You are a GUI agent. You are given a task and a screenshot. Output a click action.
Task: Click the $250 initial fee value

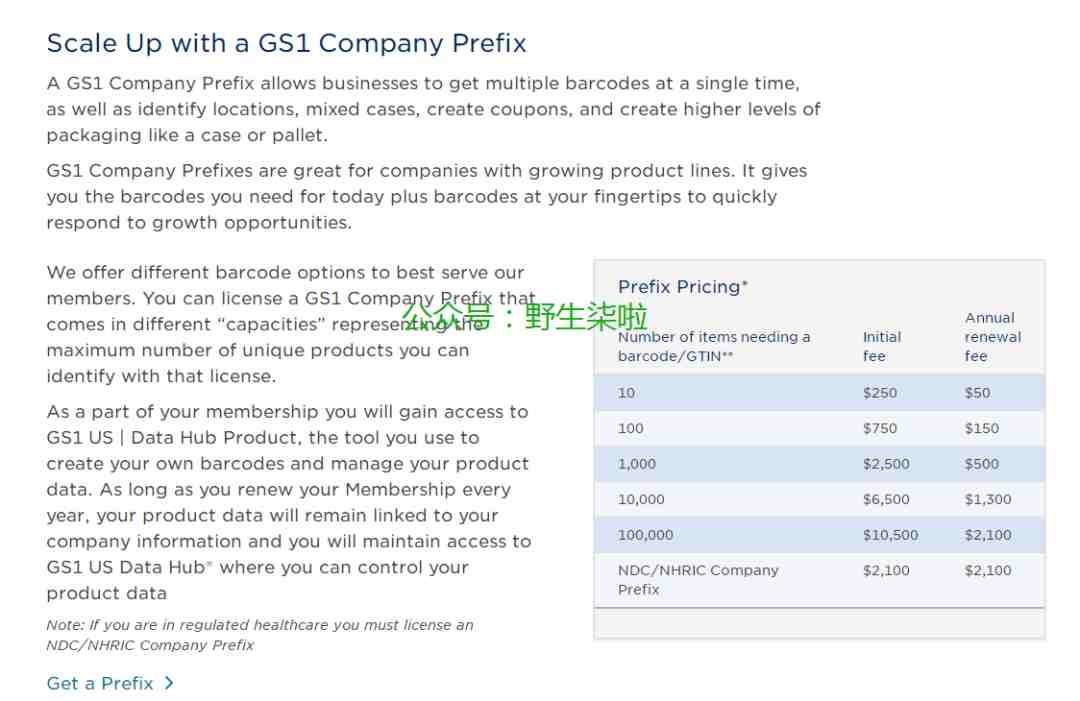[880, 393]
